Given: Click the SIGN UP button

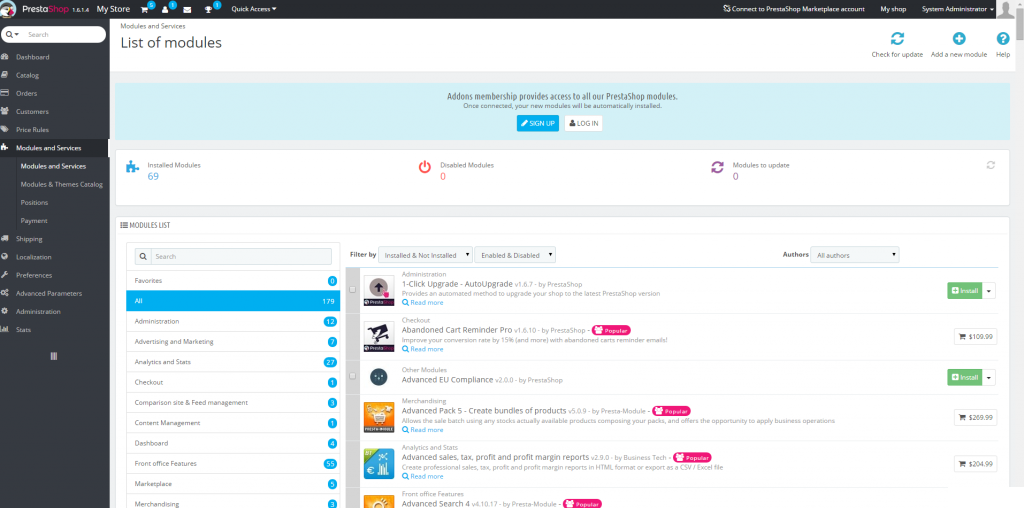Looking at the screenshot, I should 537,123.
